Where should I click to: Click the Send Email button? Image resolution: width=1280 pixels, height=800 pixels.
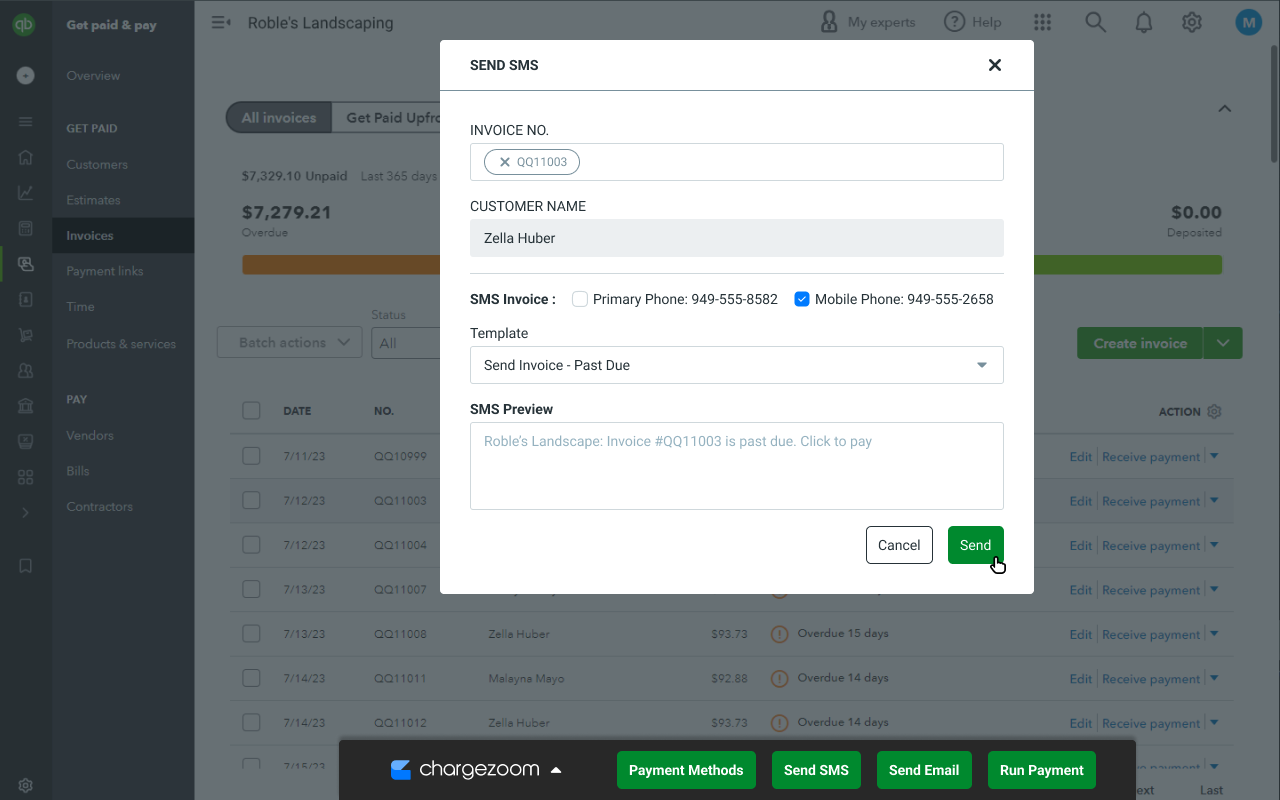point(924,770)
